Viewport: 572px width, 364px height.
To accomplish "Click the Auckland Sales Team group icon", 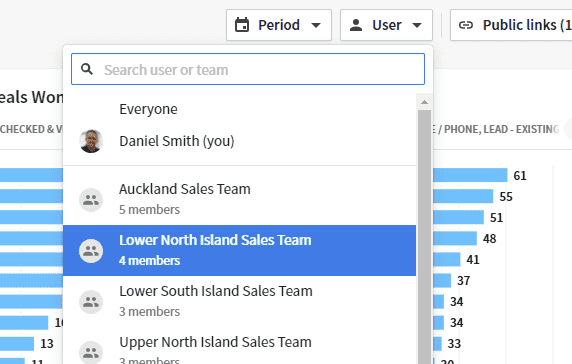I will pyautogui.click(x=91, y=200).
